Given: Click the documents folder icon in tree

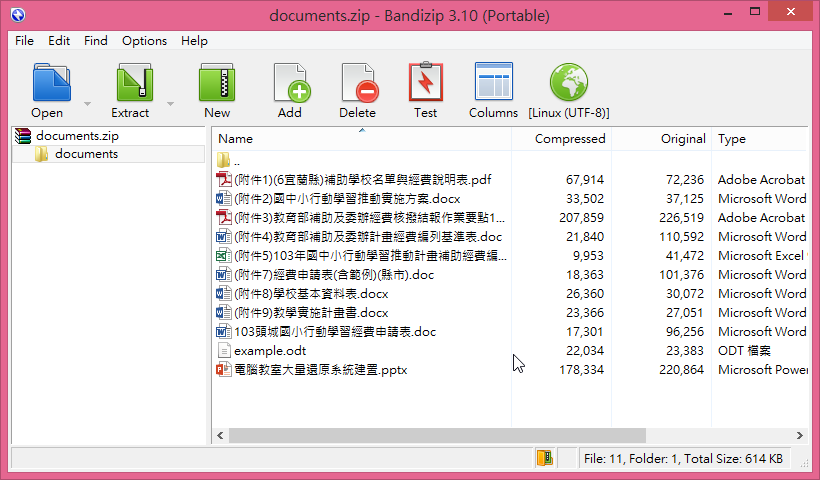Looking at the screenshot, I should pyautogui.click(x=41, y=154).
